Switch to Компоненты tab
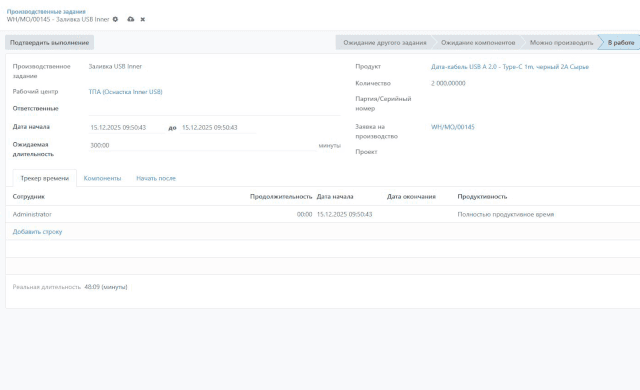 102,178
